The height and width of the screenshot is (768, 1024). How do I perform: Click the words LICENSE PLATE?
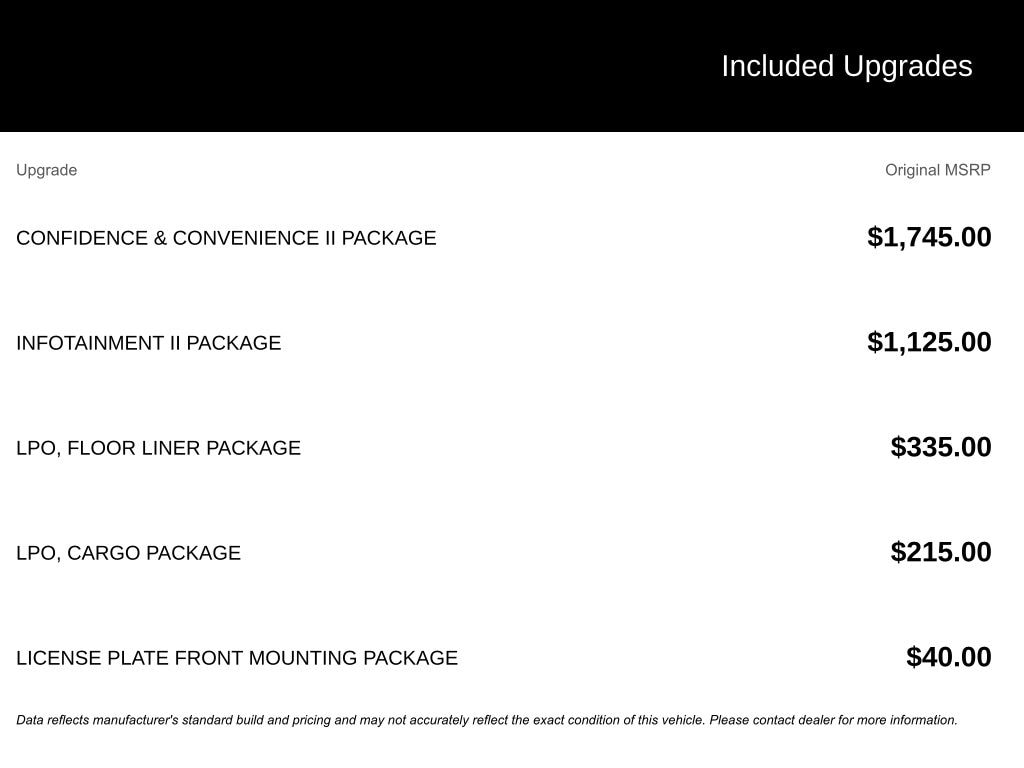click(x=92, y=658)
